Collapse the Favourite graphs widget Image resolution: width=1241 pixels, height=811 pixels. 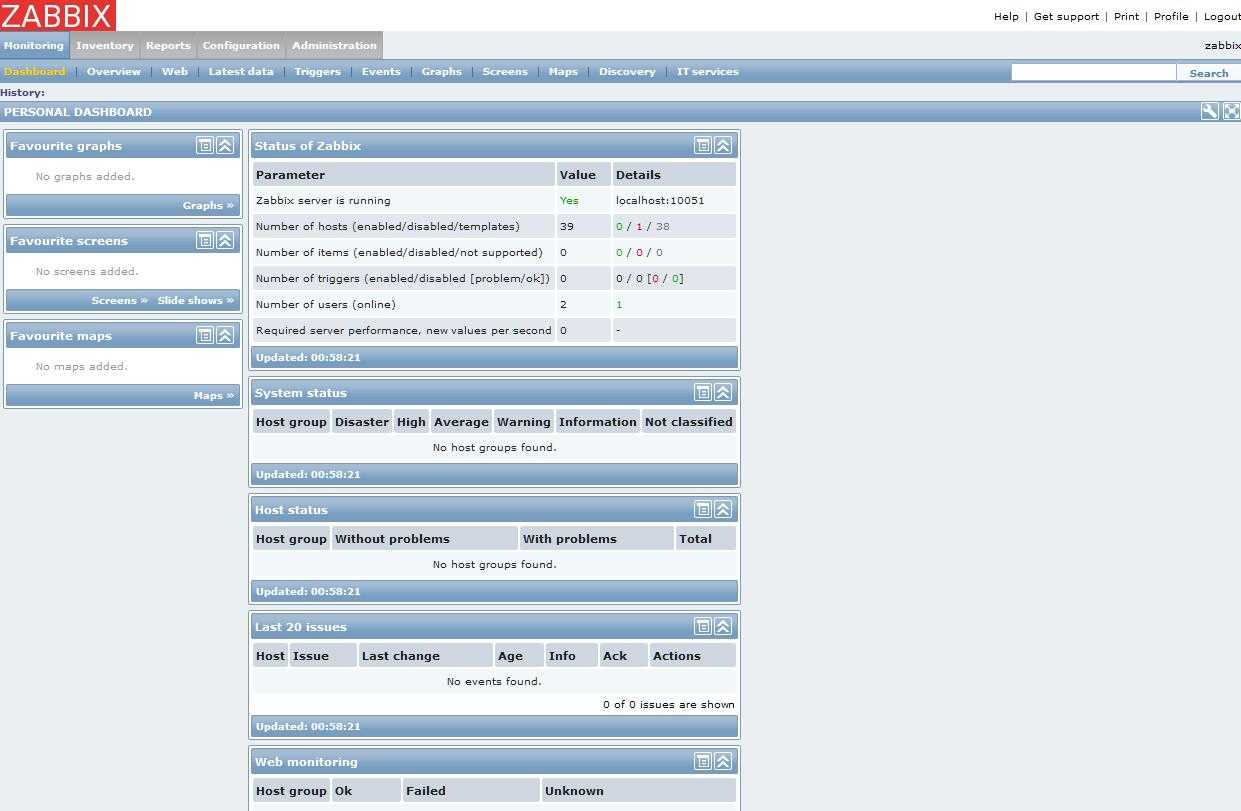[225, 145]
